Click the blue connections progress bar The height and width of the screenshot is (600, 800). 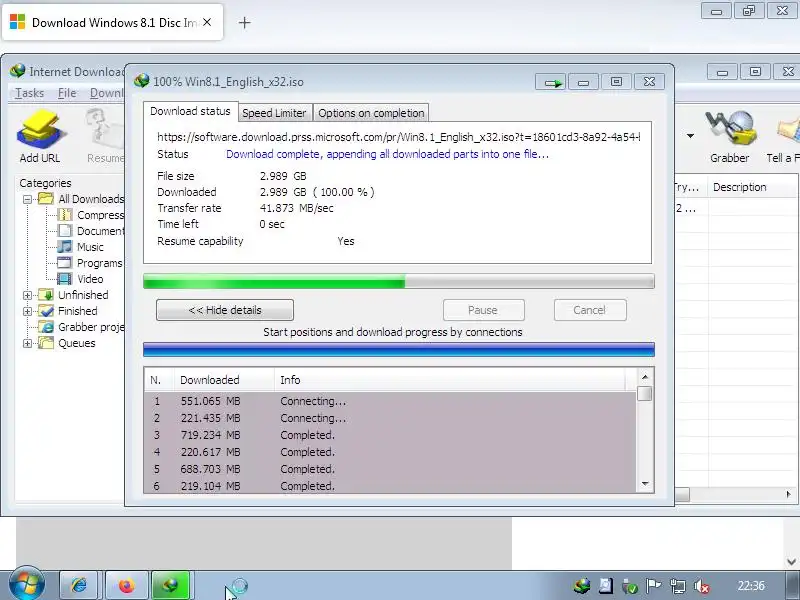[x=398, y=349]
